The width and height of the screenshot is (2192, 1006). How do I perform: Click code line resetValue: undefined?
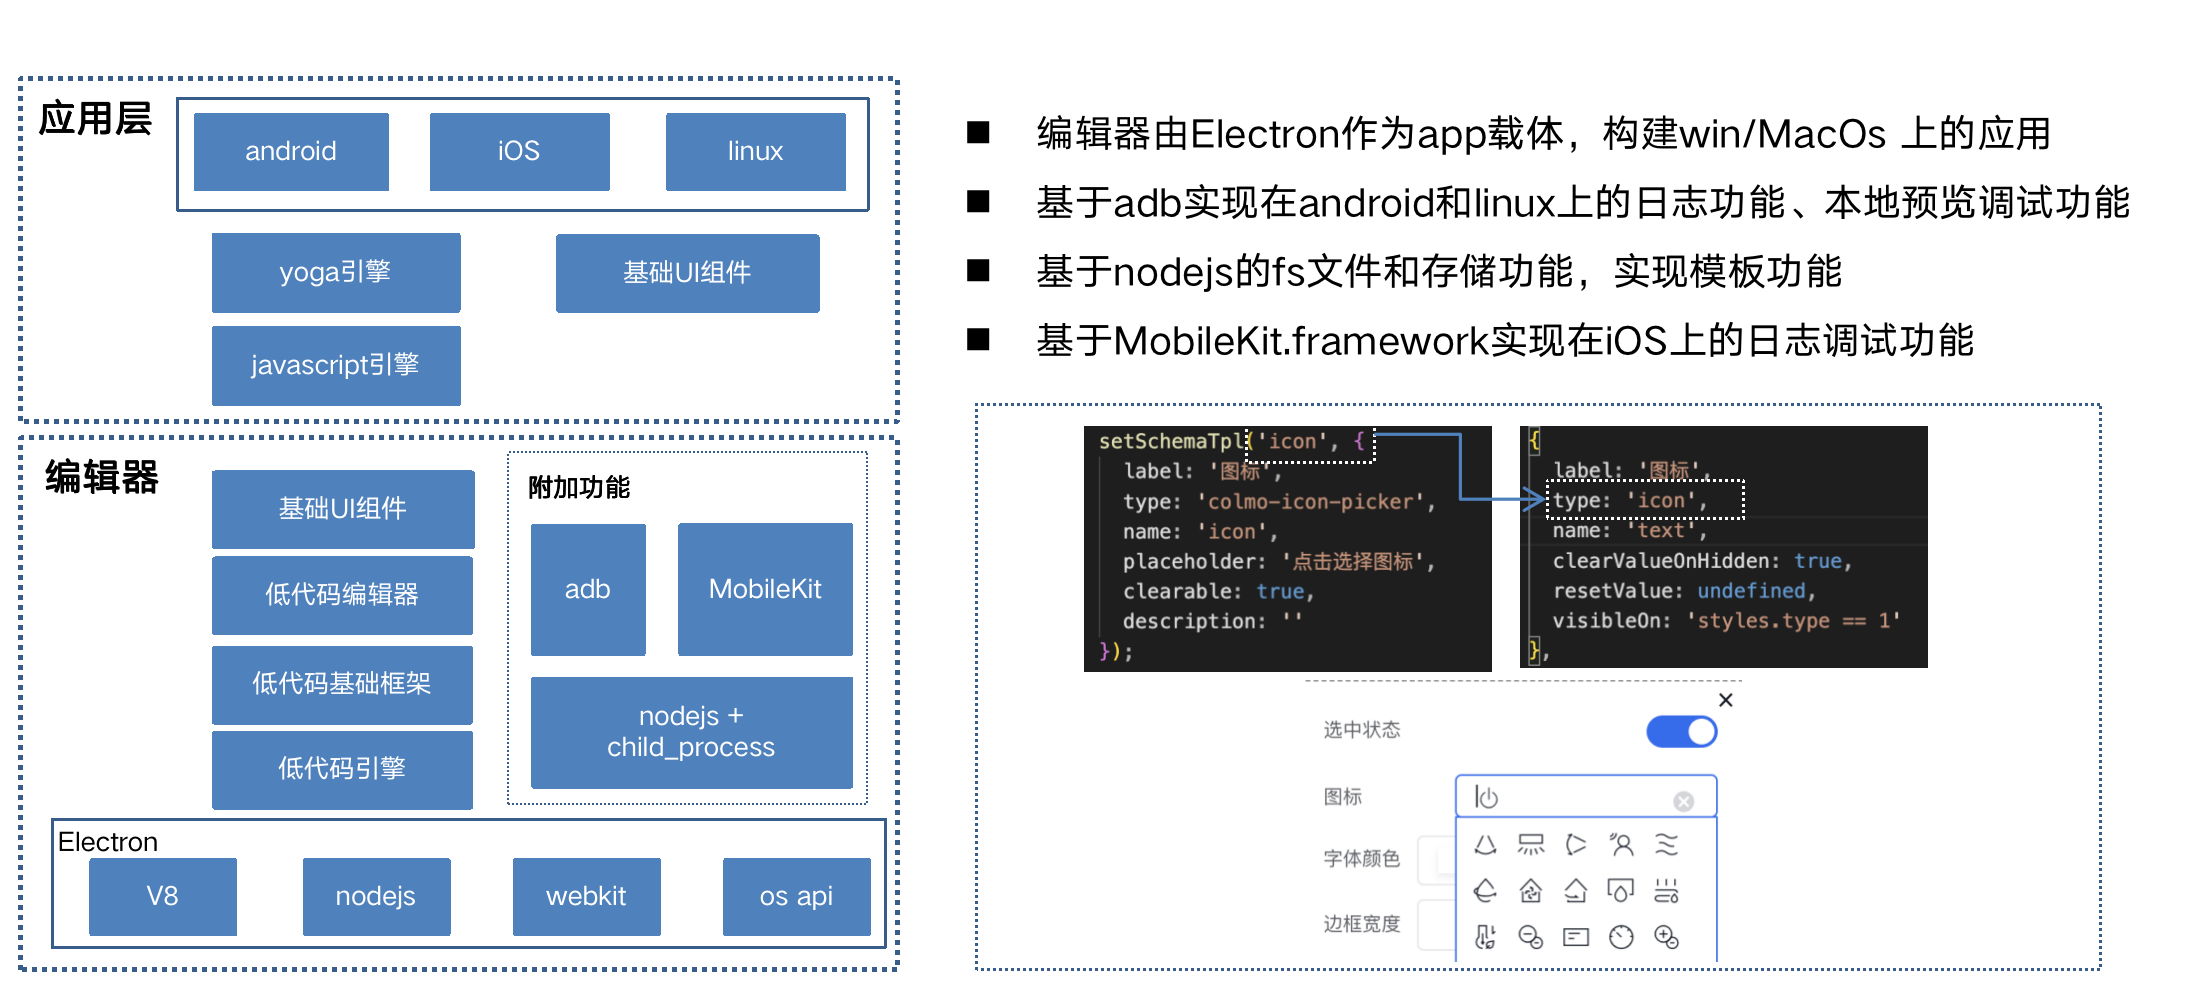1684,590
